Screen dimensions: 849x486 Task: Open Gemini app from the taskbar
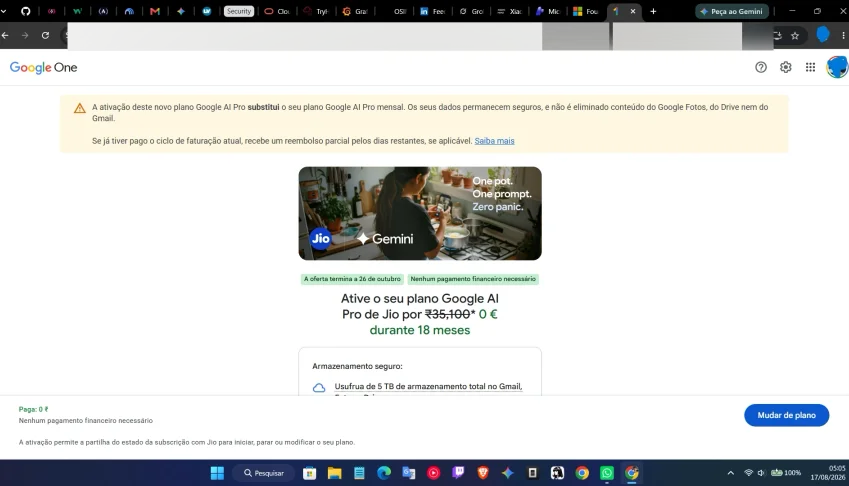point(507,473)
